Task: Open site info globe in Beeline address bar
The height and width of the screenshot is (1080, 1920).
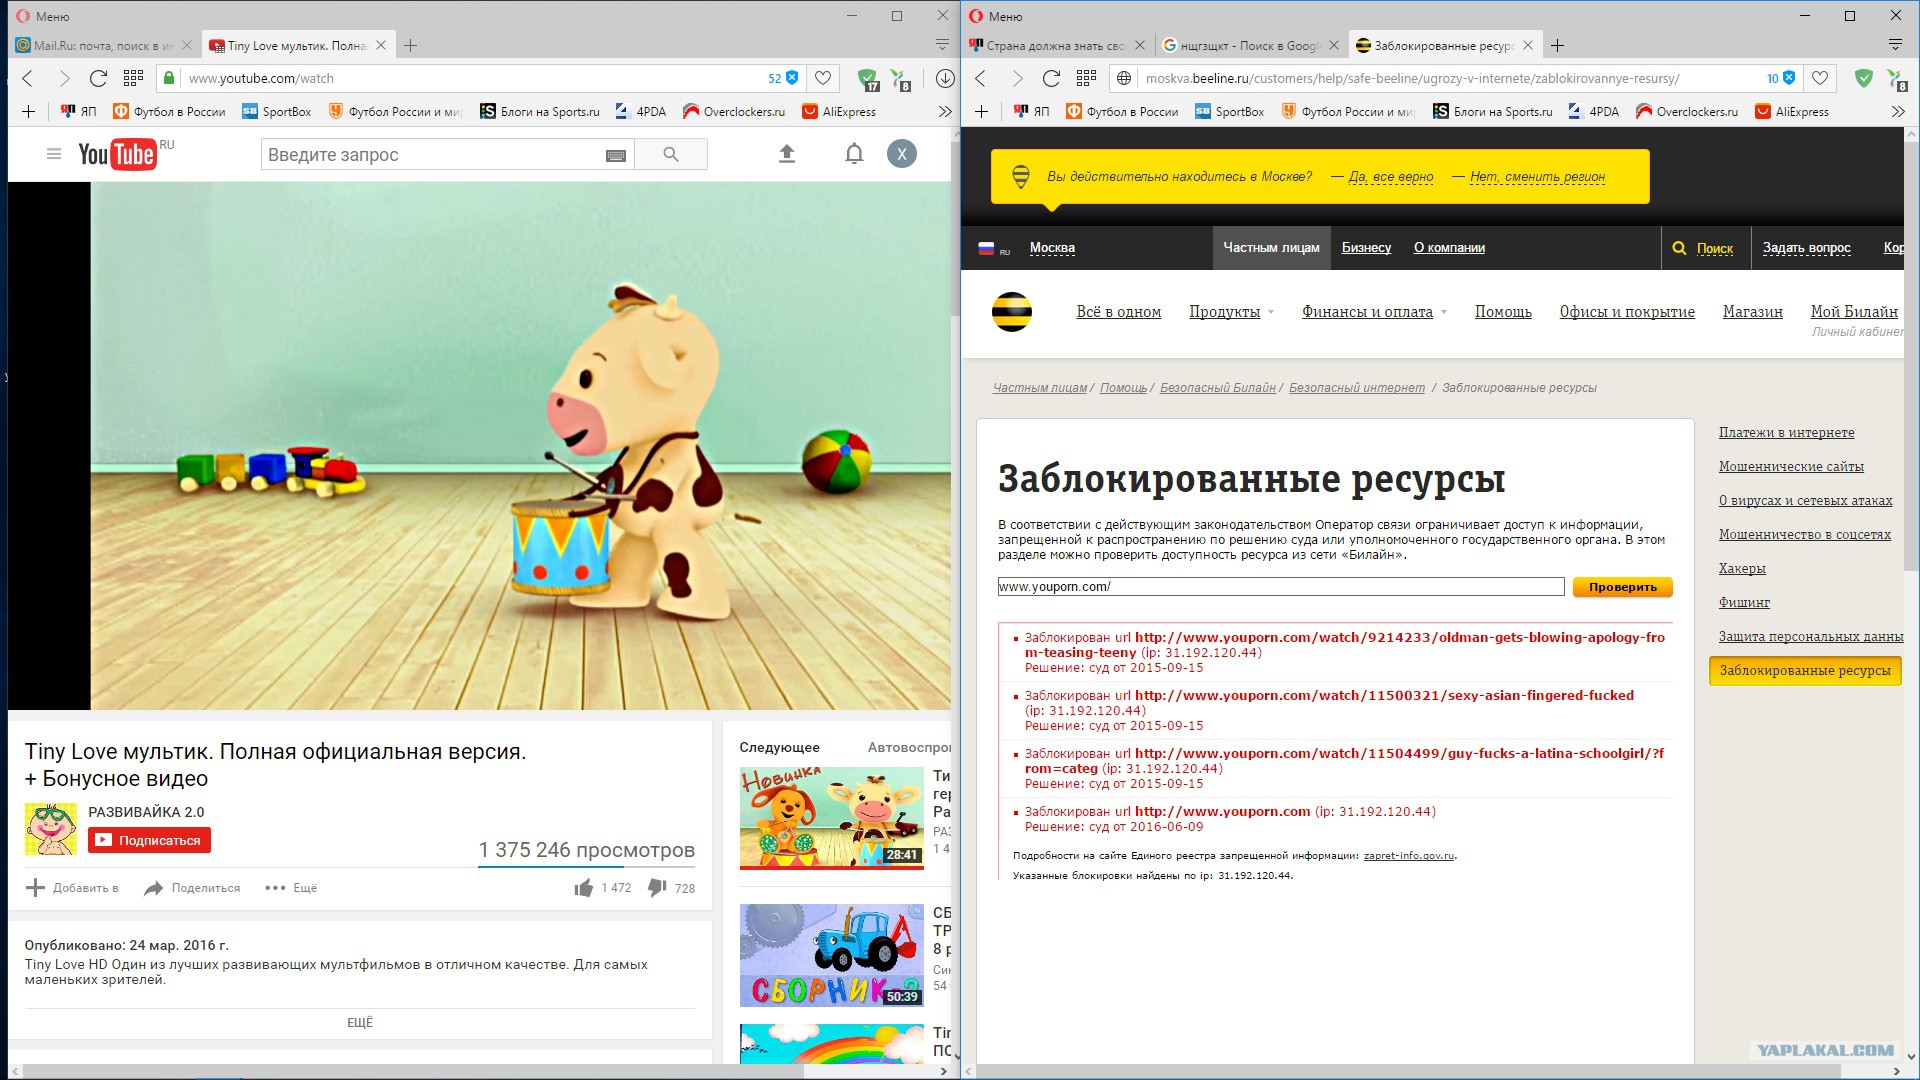Action: [x=1125, y=78]
